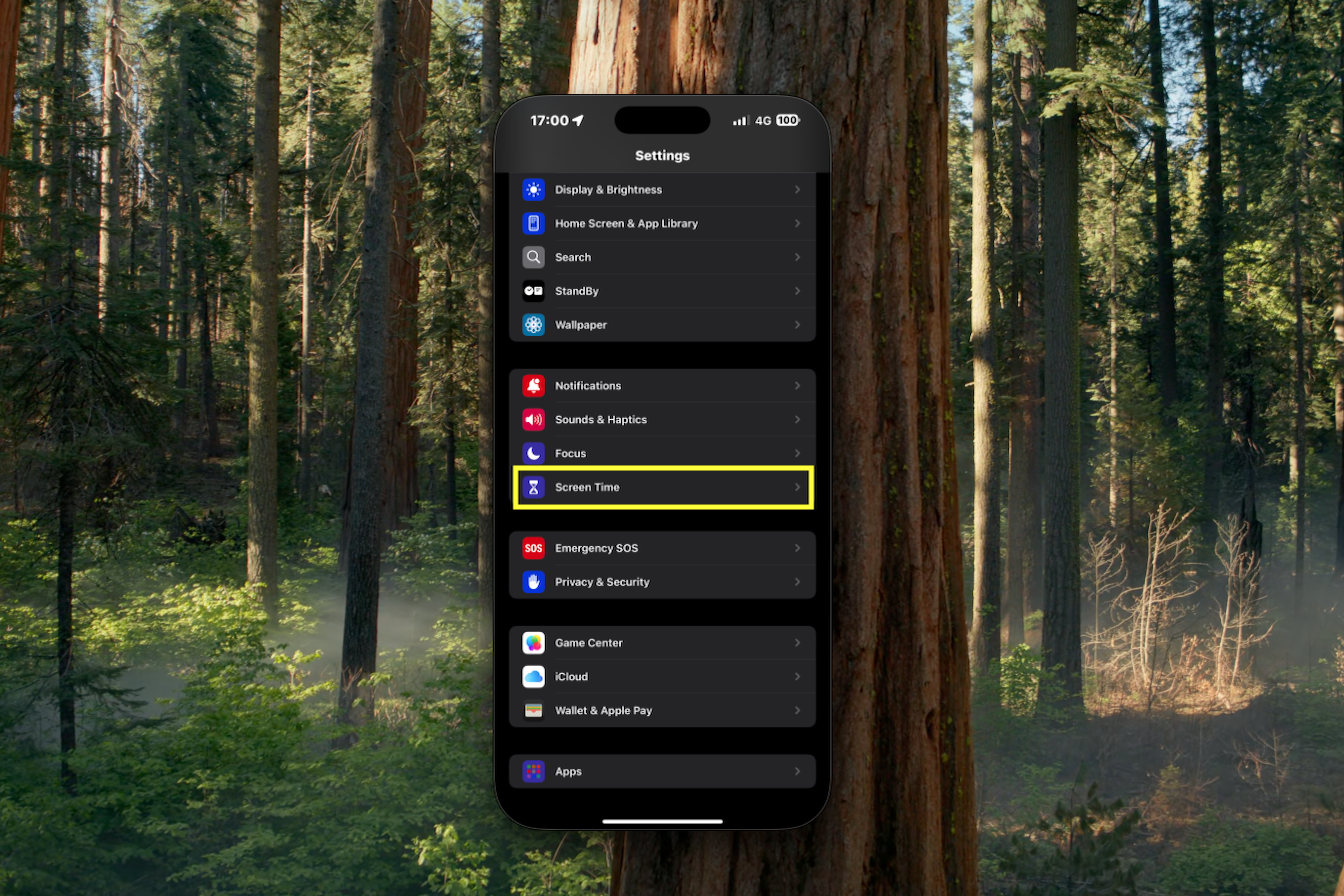Expand Privacy & Security using its chevron
Image resolution: width=1344 pixels, height=896 pixels.
[797, 582]
